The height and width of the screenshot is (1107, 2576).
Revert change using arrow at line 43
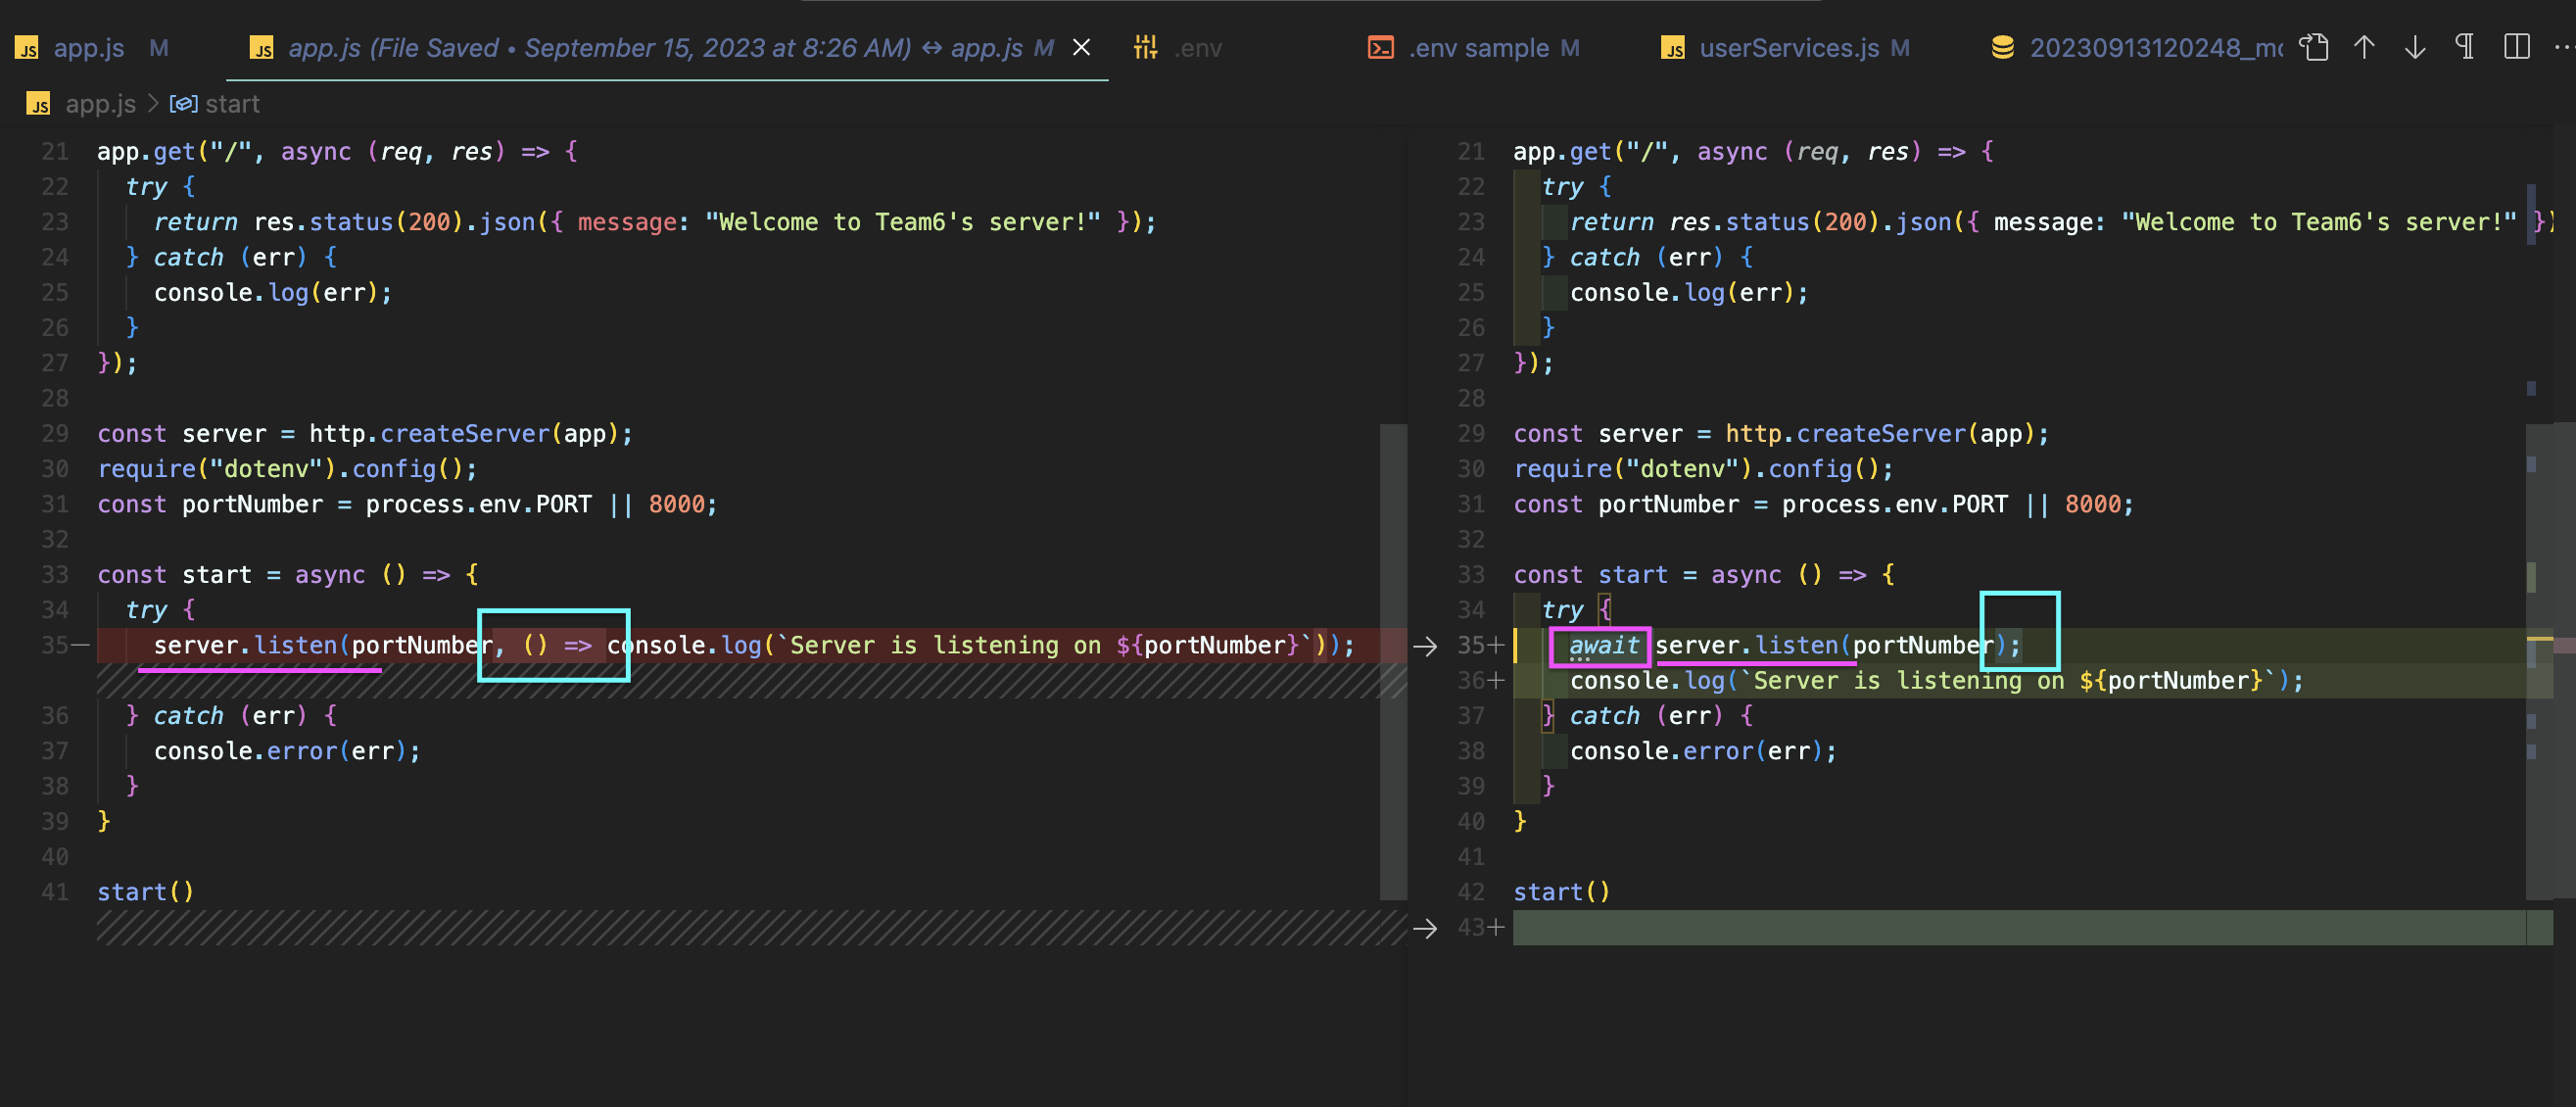[x=1425, y=928]
